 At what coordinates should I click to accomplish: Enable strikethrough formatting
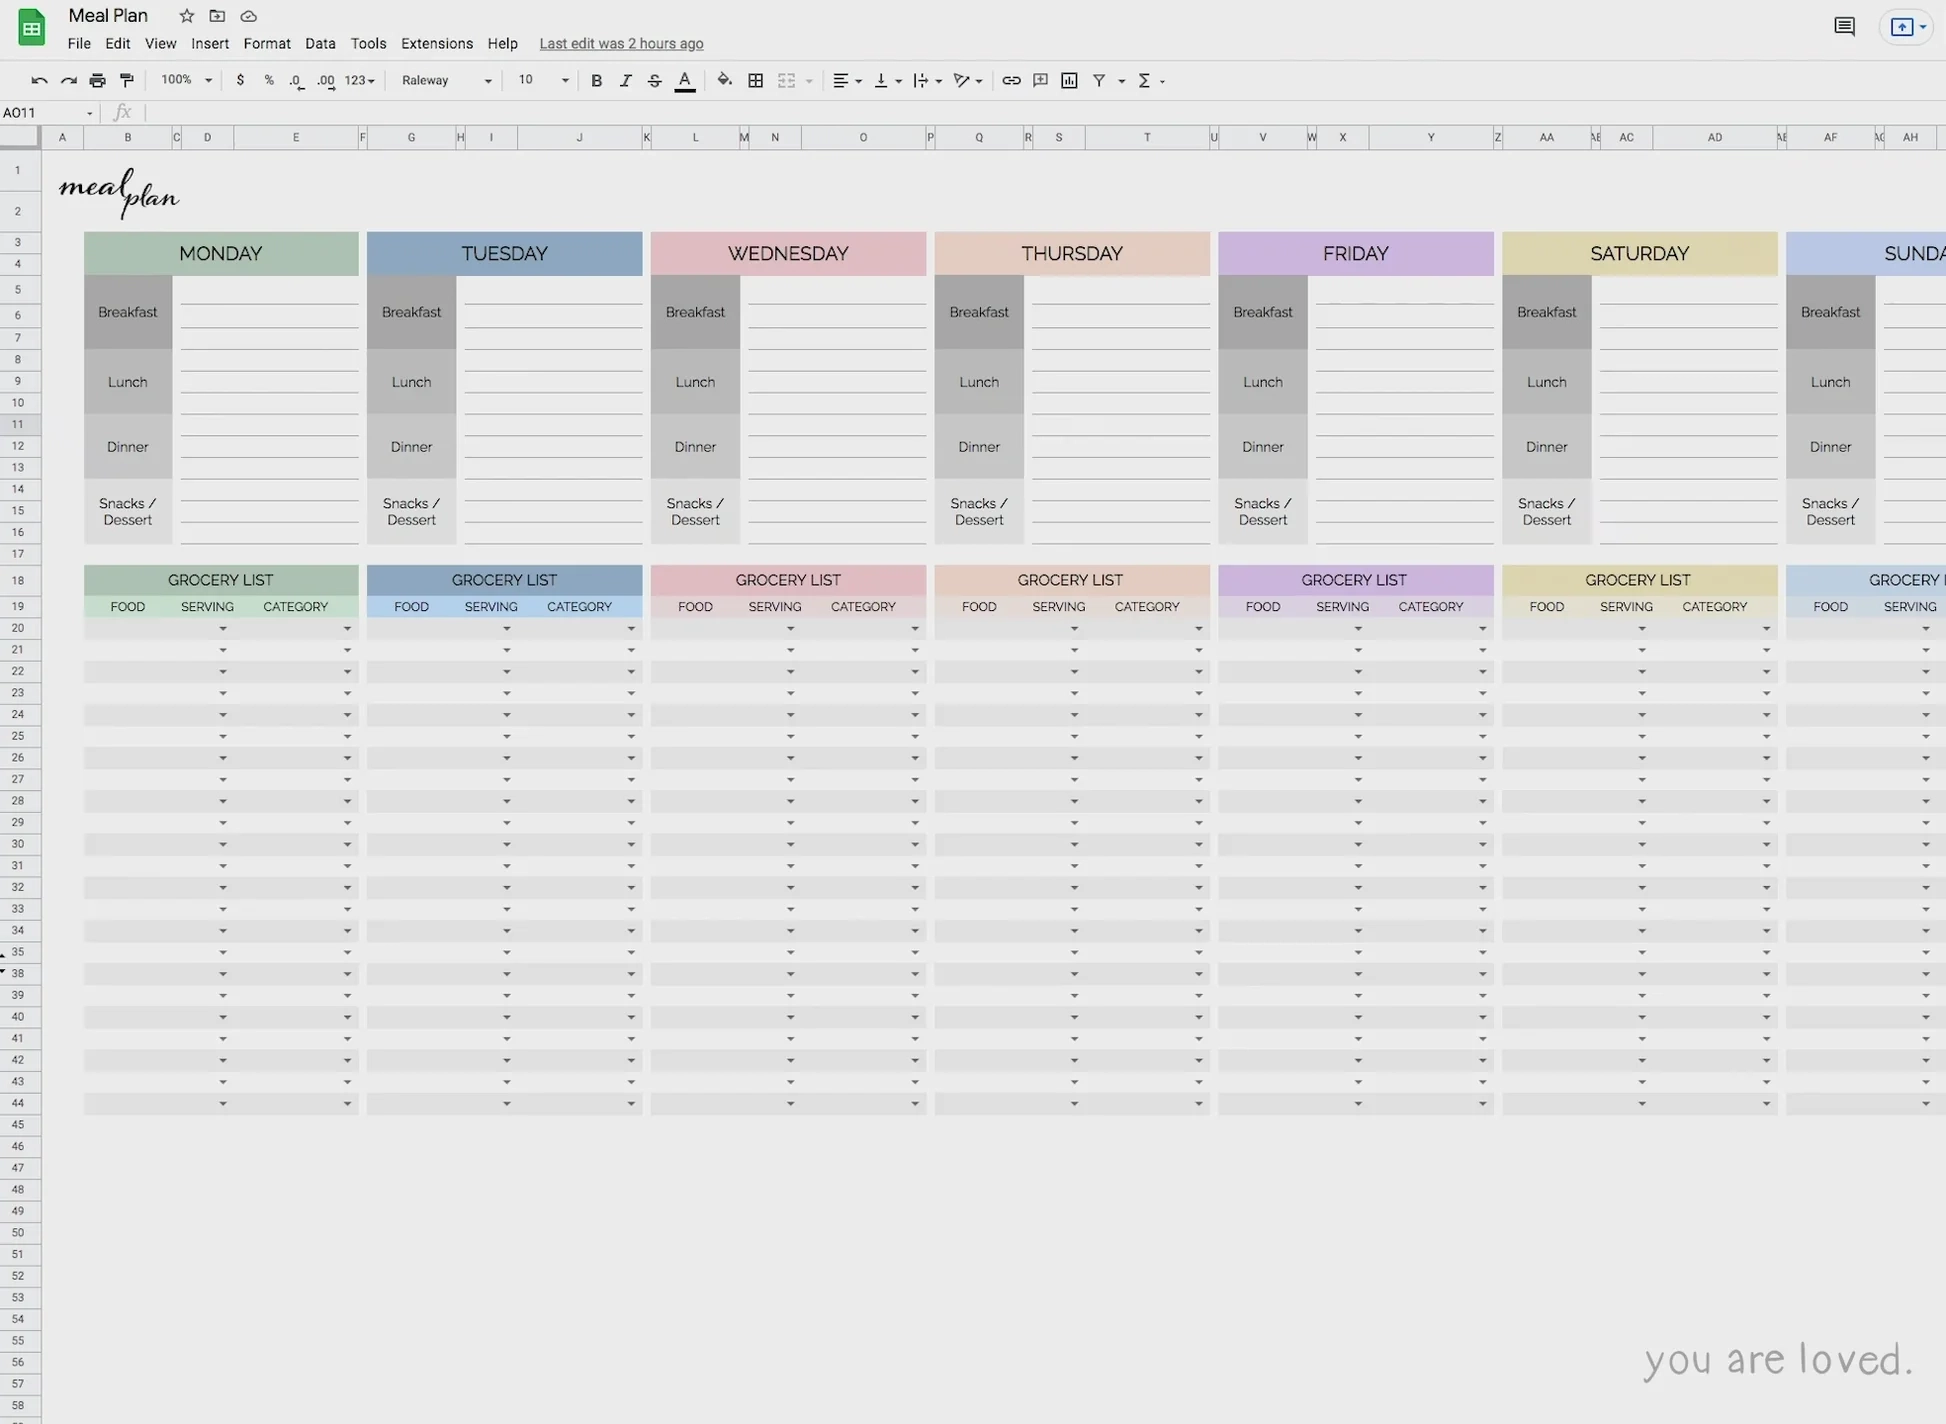point(654,80)
